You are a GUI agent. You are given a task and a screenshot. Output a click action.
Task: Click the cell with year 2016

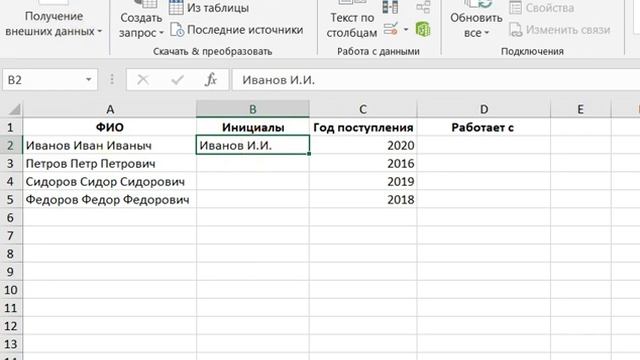[x=363, y=163]
